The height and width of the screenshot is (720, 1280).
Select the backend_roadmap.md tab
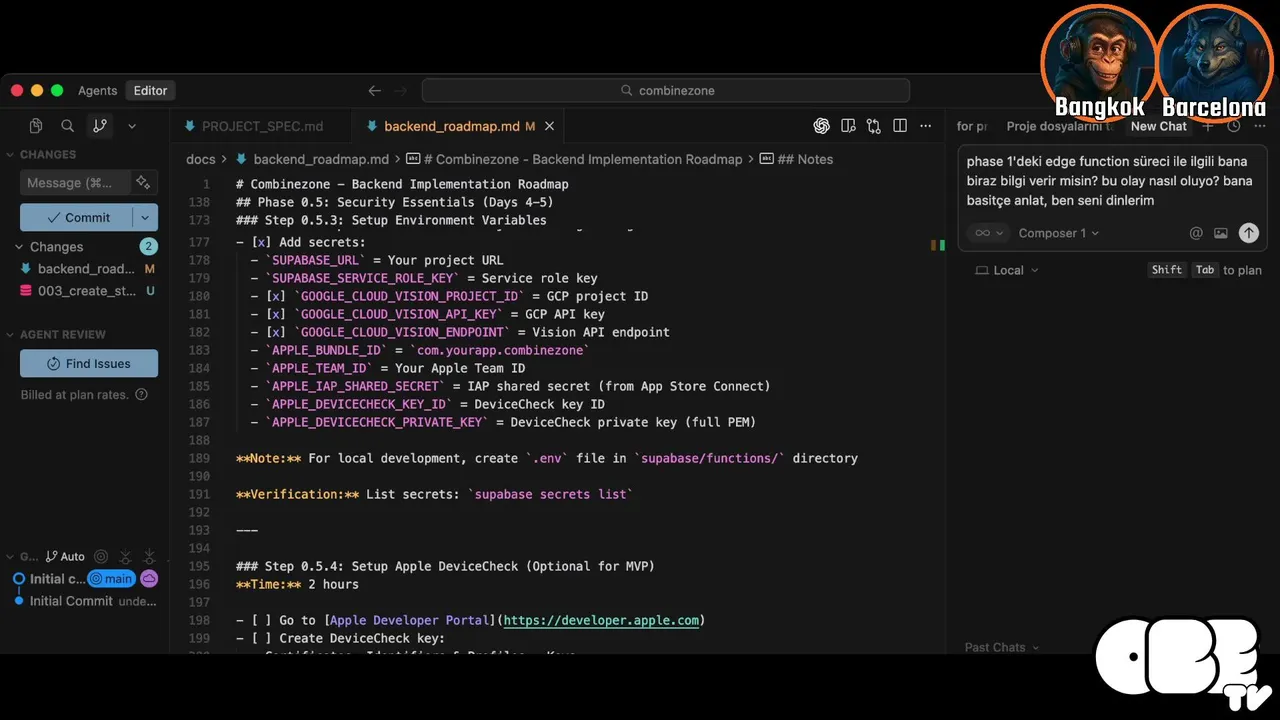pos(452,126)
